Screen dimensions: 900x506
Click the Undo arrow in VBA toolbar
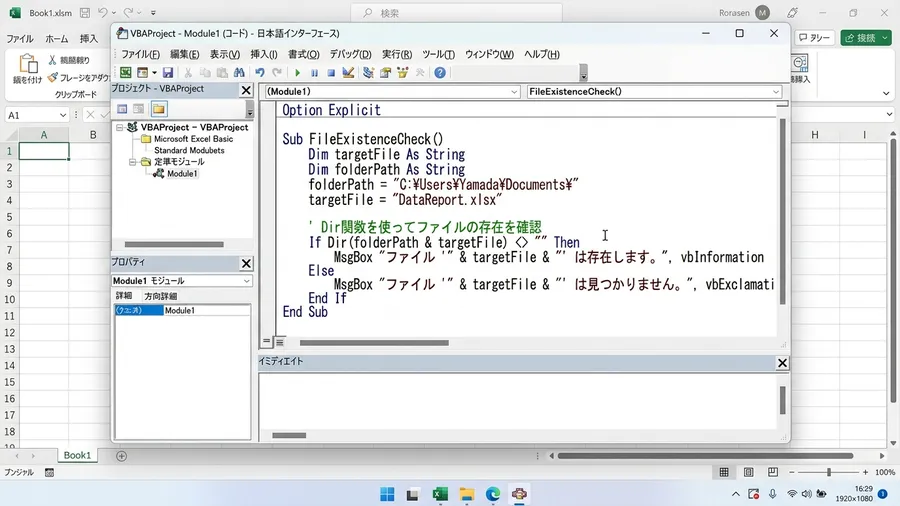pyautogui.click(x=259, y=73)
